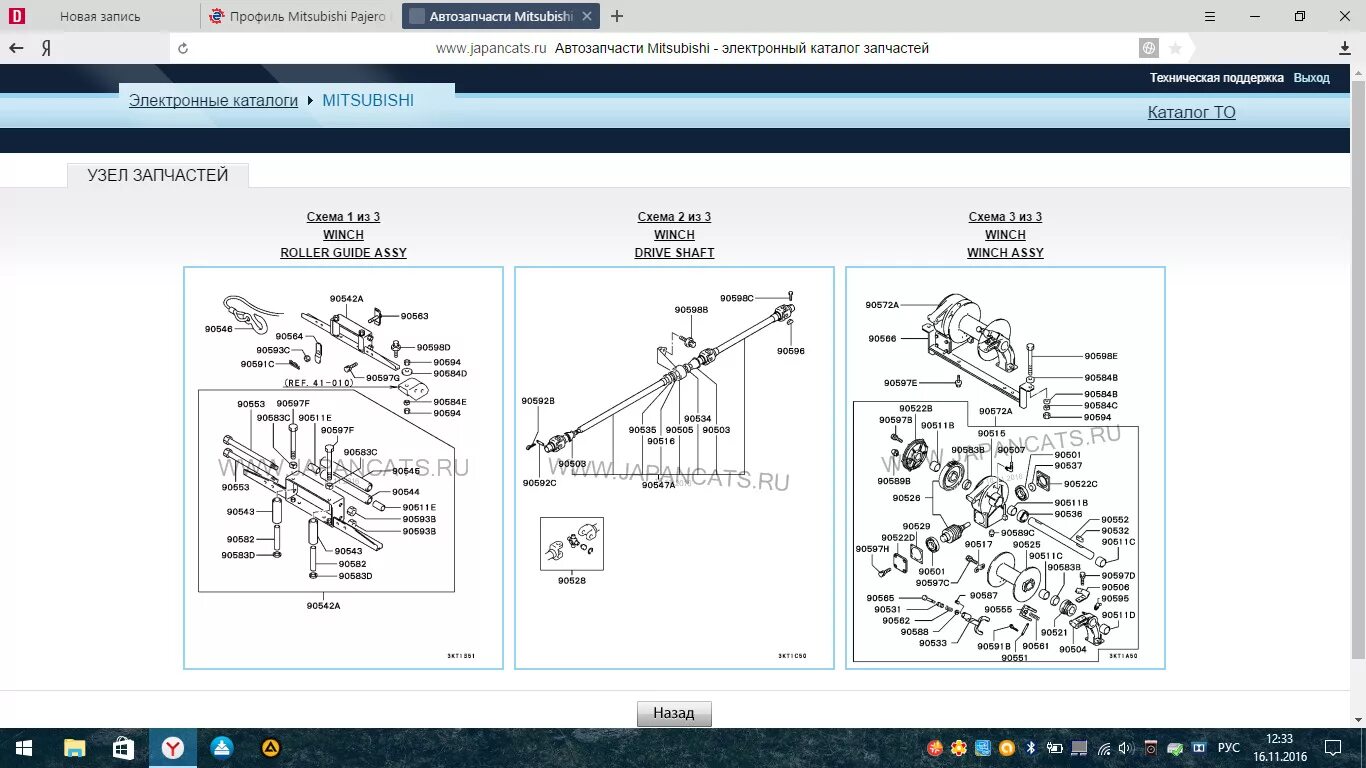The width and height of the screenshot is (1366, 768).
Task: Select the Автозапчасти Mitsubishi tab
Action: pos(500,16)
